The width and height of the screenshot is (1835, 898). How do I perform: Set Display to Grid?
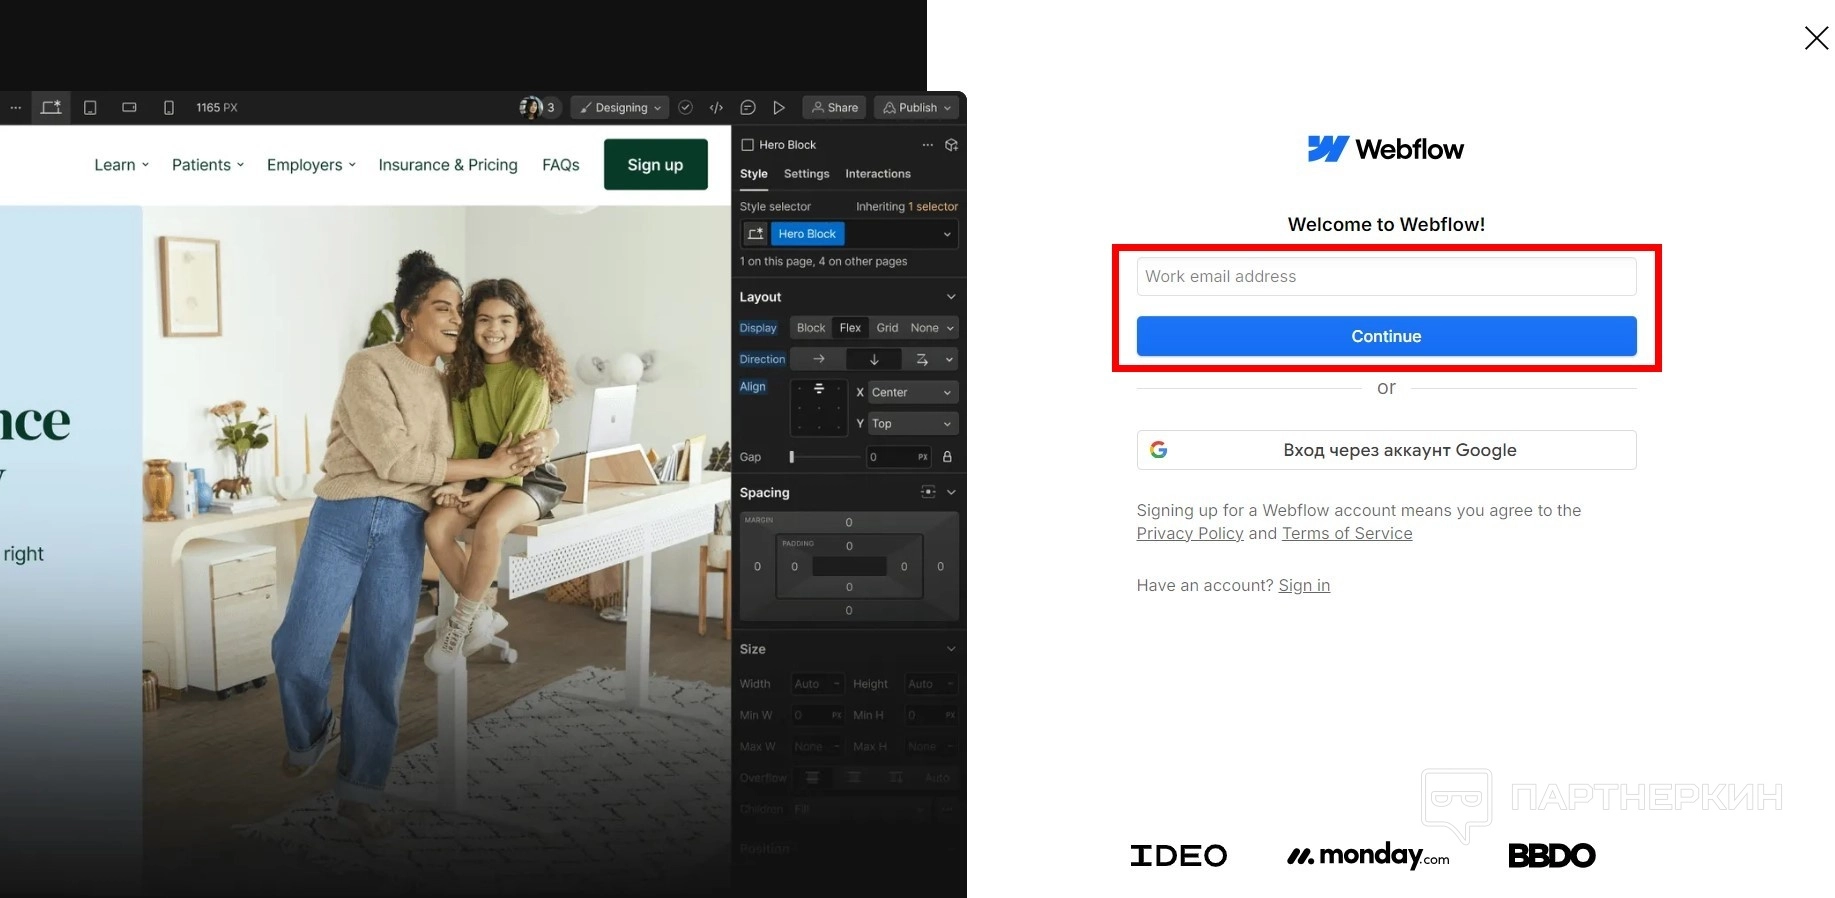(x=887, y=328)
